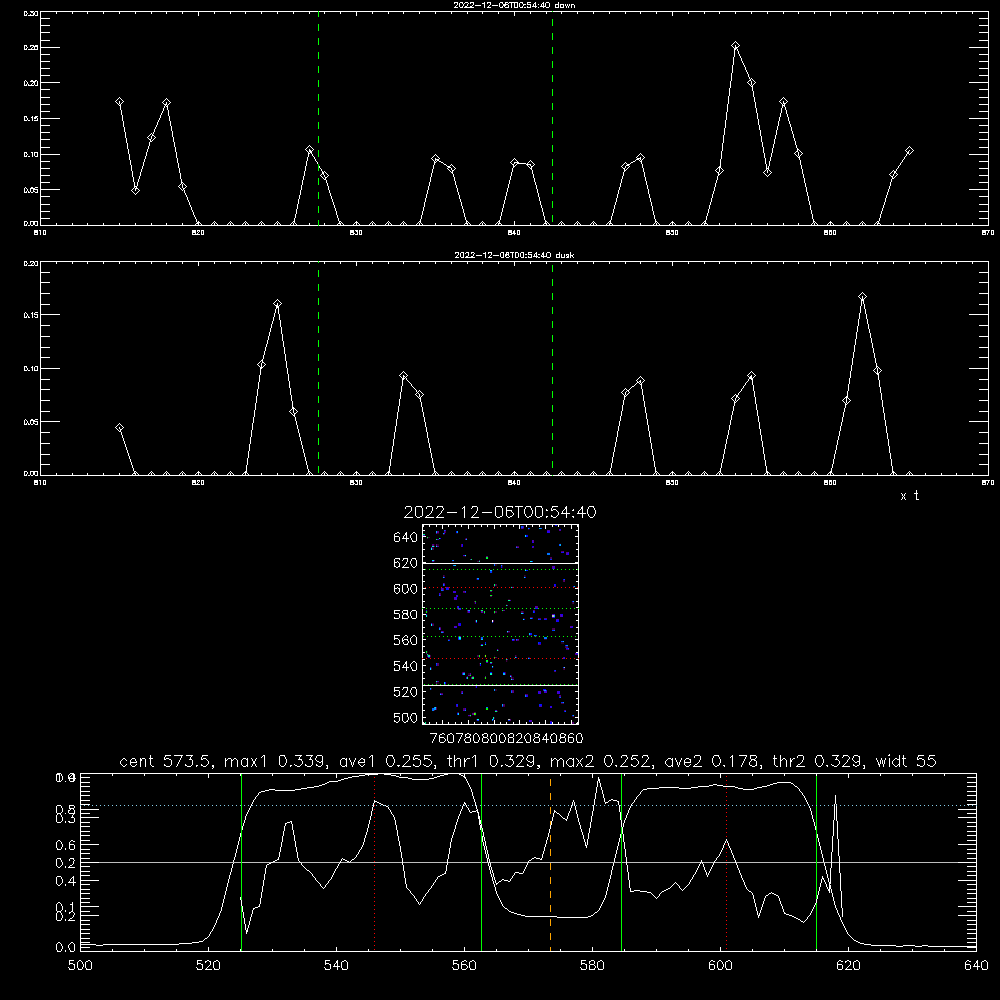Click the tallest peak marker near 862 in dusk plot

(x=862, y=297)
